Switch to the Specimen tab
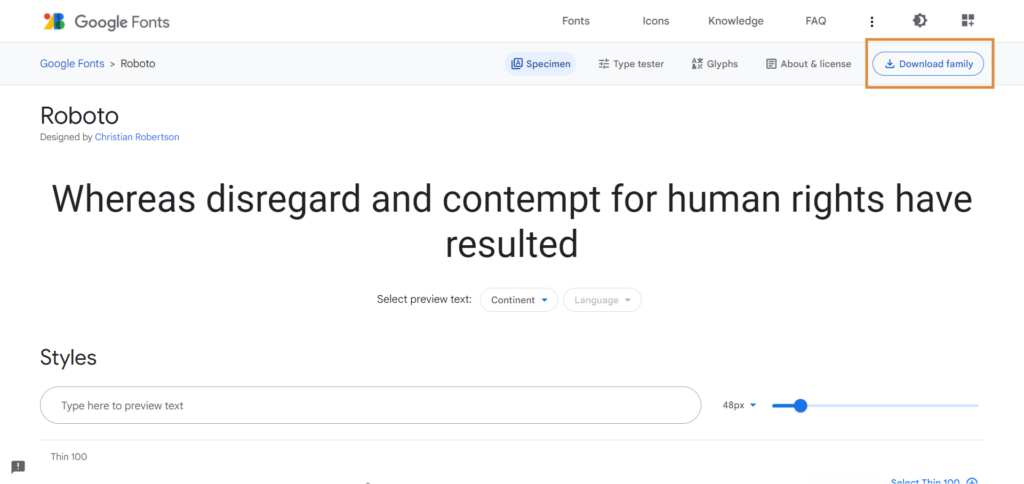Image resolution: width=1024 pixels, height=484 pixels. pyautogui.click(x=541, y=64)
